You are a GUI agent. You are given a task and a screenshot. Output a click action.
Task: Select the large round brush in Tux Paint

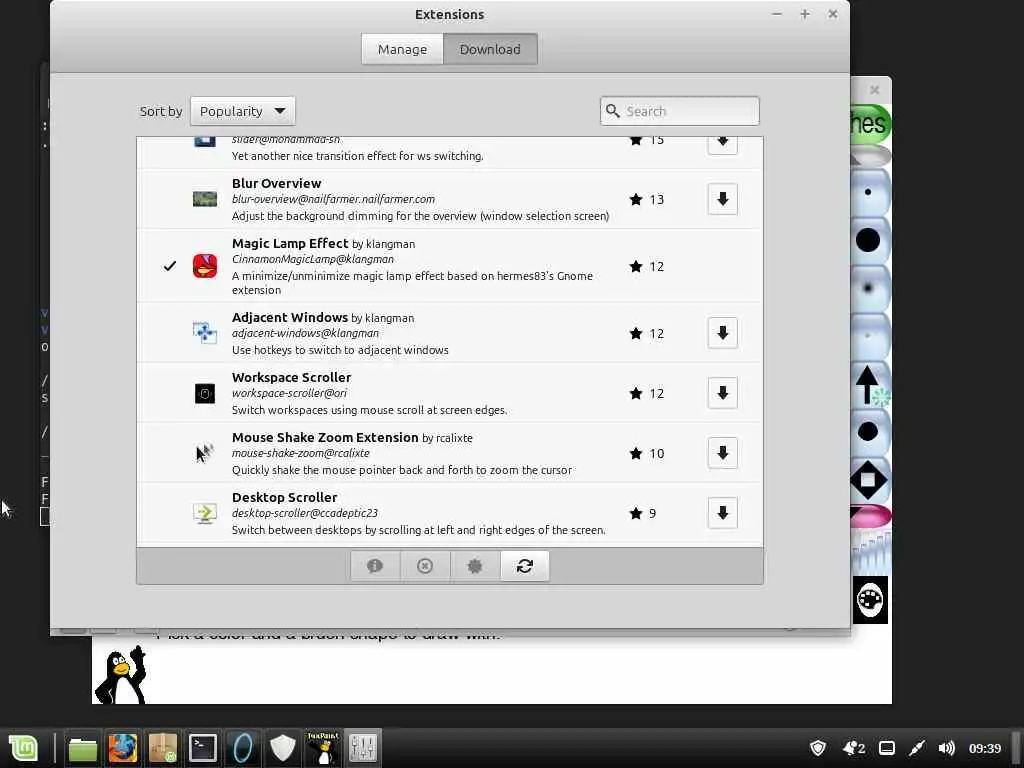pos(868,240)
